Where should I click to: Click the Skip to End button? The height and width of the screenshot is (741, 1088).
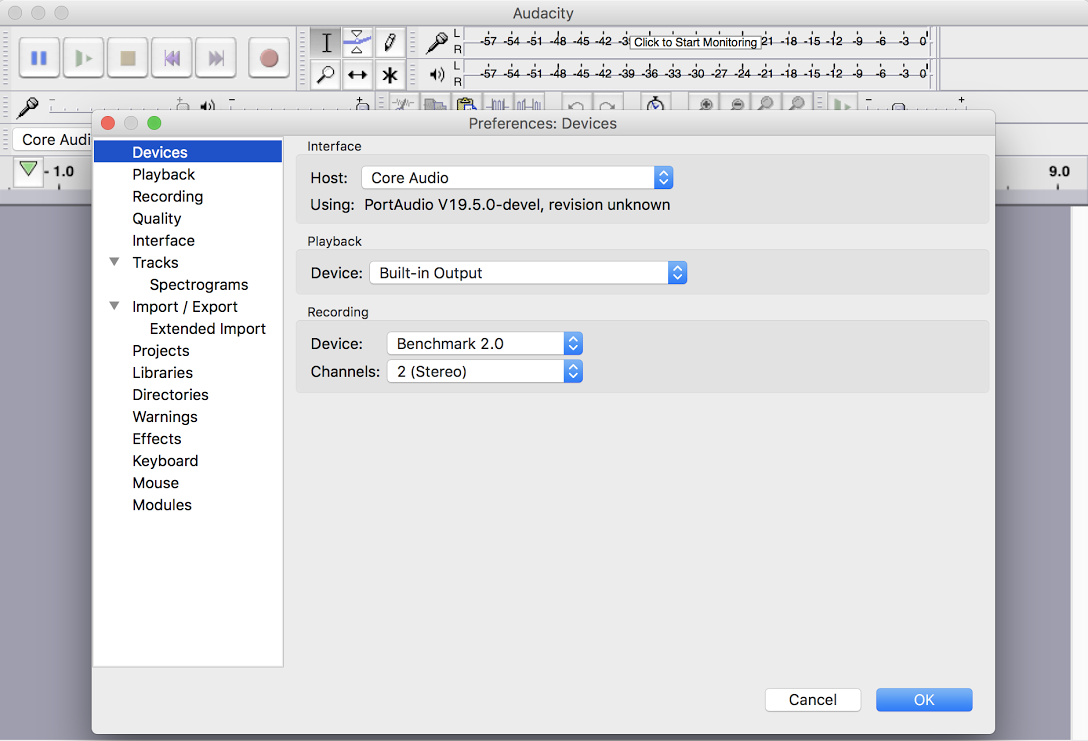(x=216, y=58)
